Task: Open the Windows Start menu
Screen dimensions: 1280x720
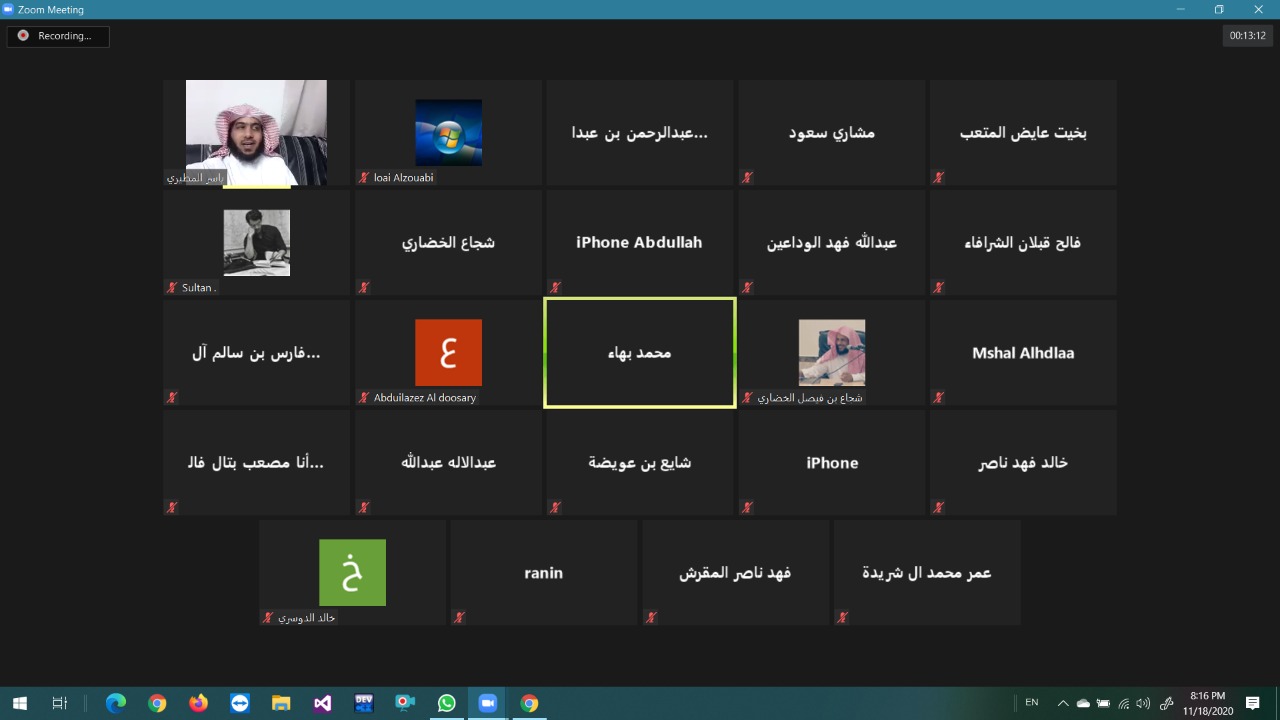Action: pos(19,703)
